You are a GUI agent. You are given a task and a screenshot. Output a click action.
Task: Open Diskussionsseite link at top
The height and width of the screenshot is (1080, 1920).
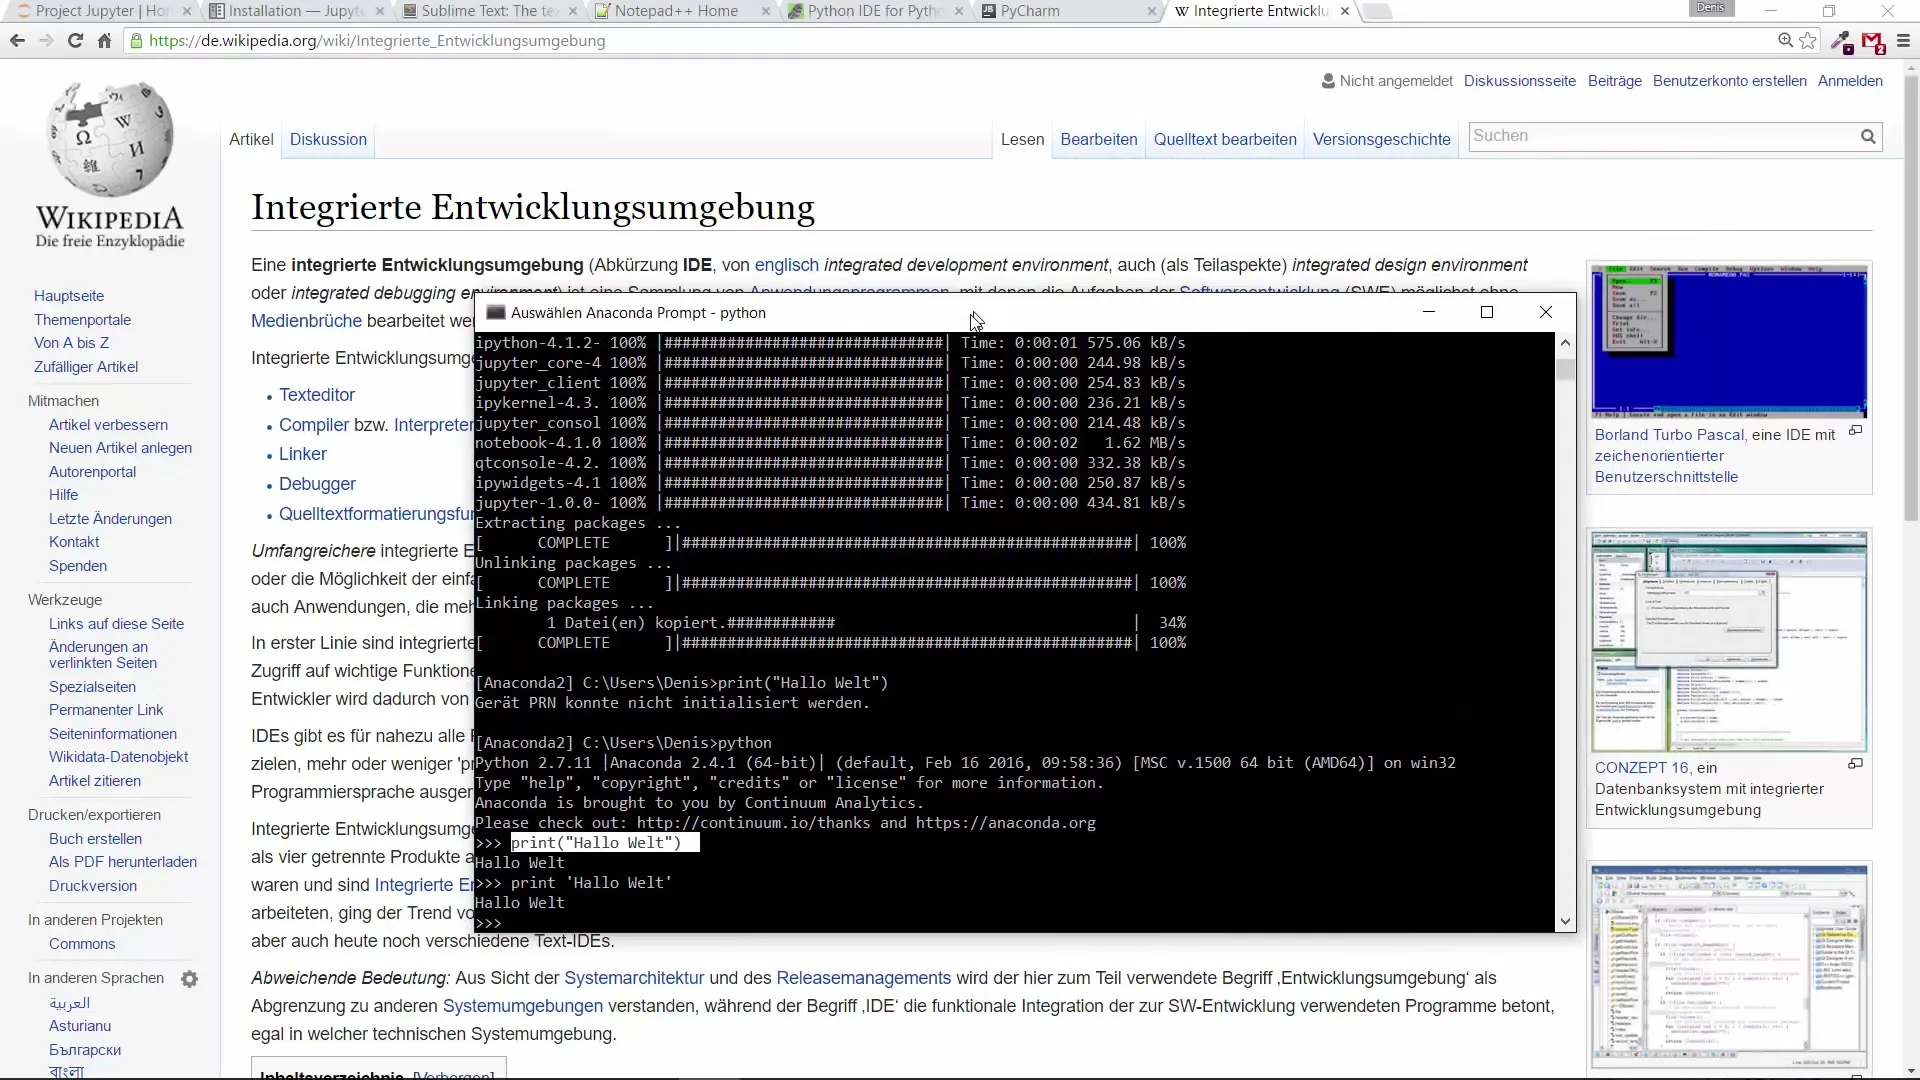pos(1519,81)
